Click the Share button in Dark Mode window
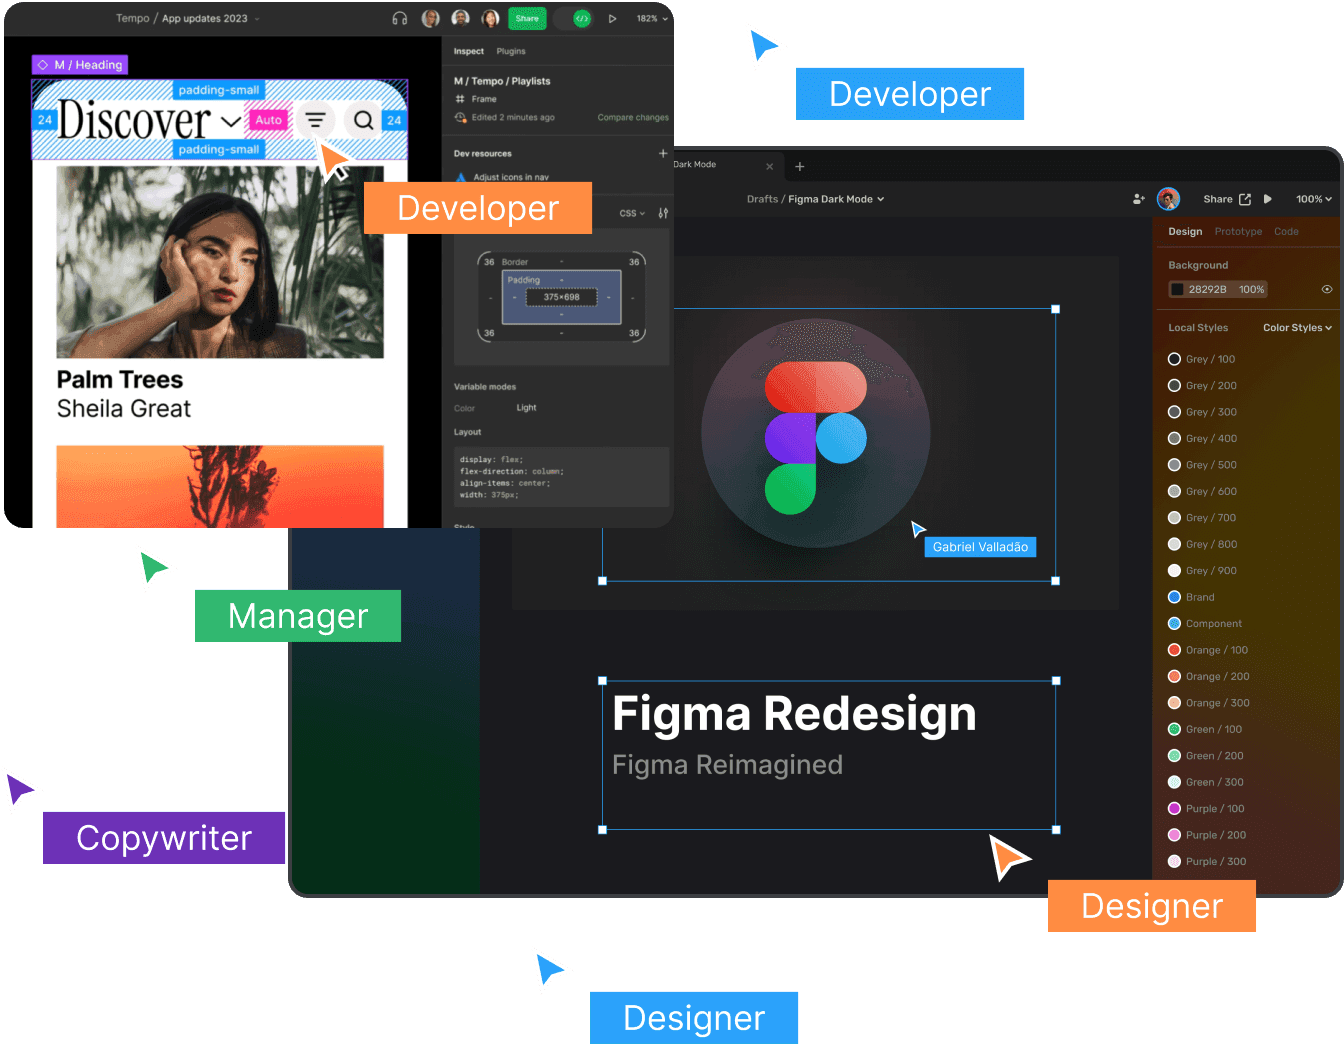This screenshot has width=1344, height=1044. 1217,199
